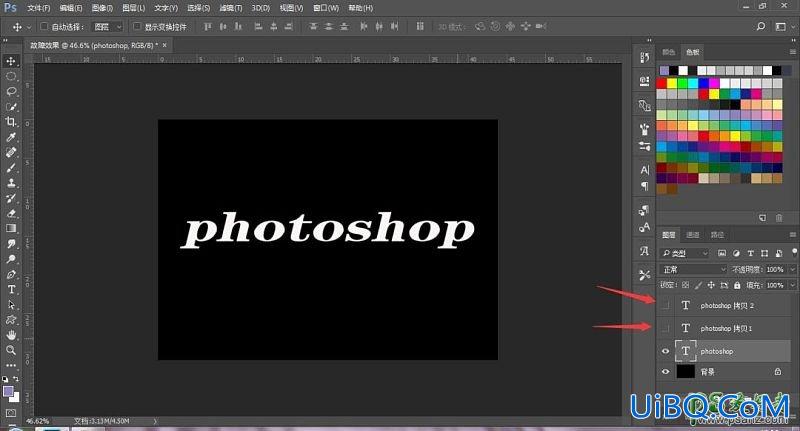800x431 pixels.
Task: Pick the pure red swatch in Swatches panel
Action: pyautogui.click(x=662, y=83)
